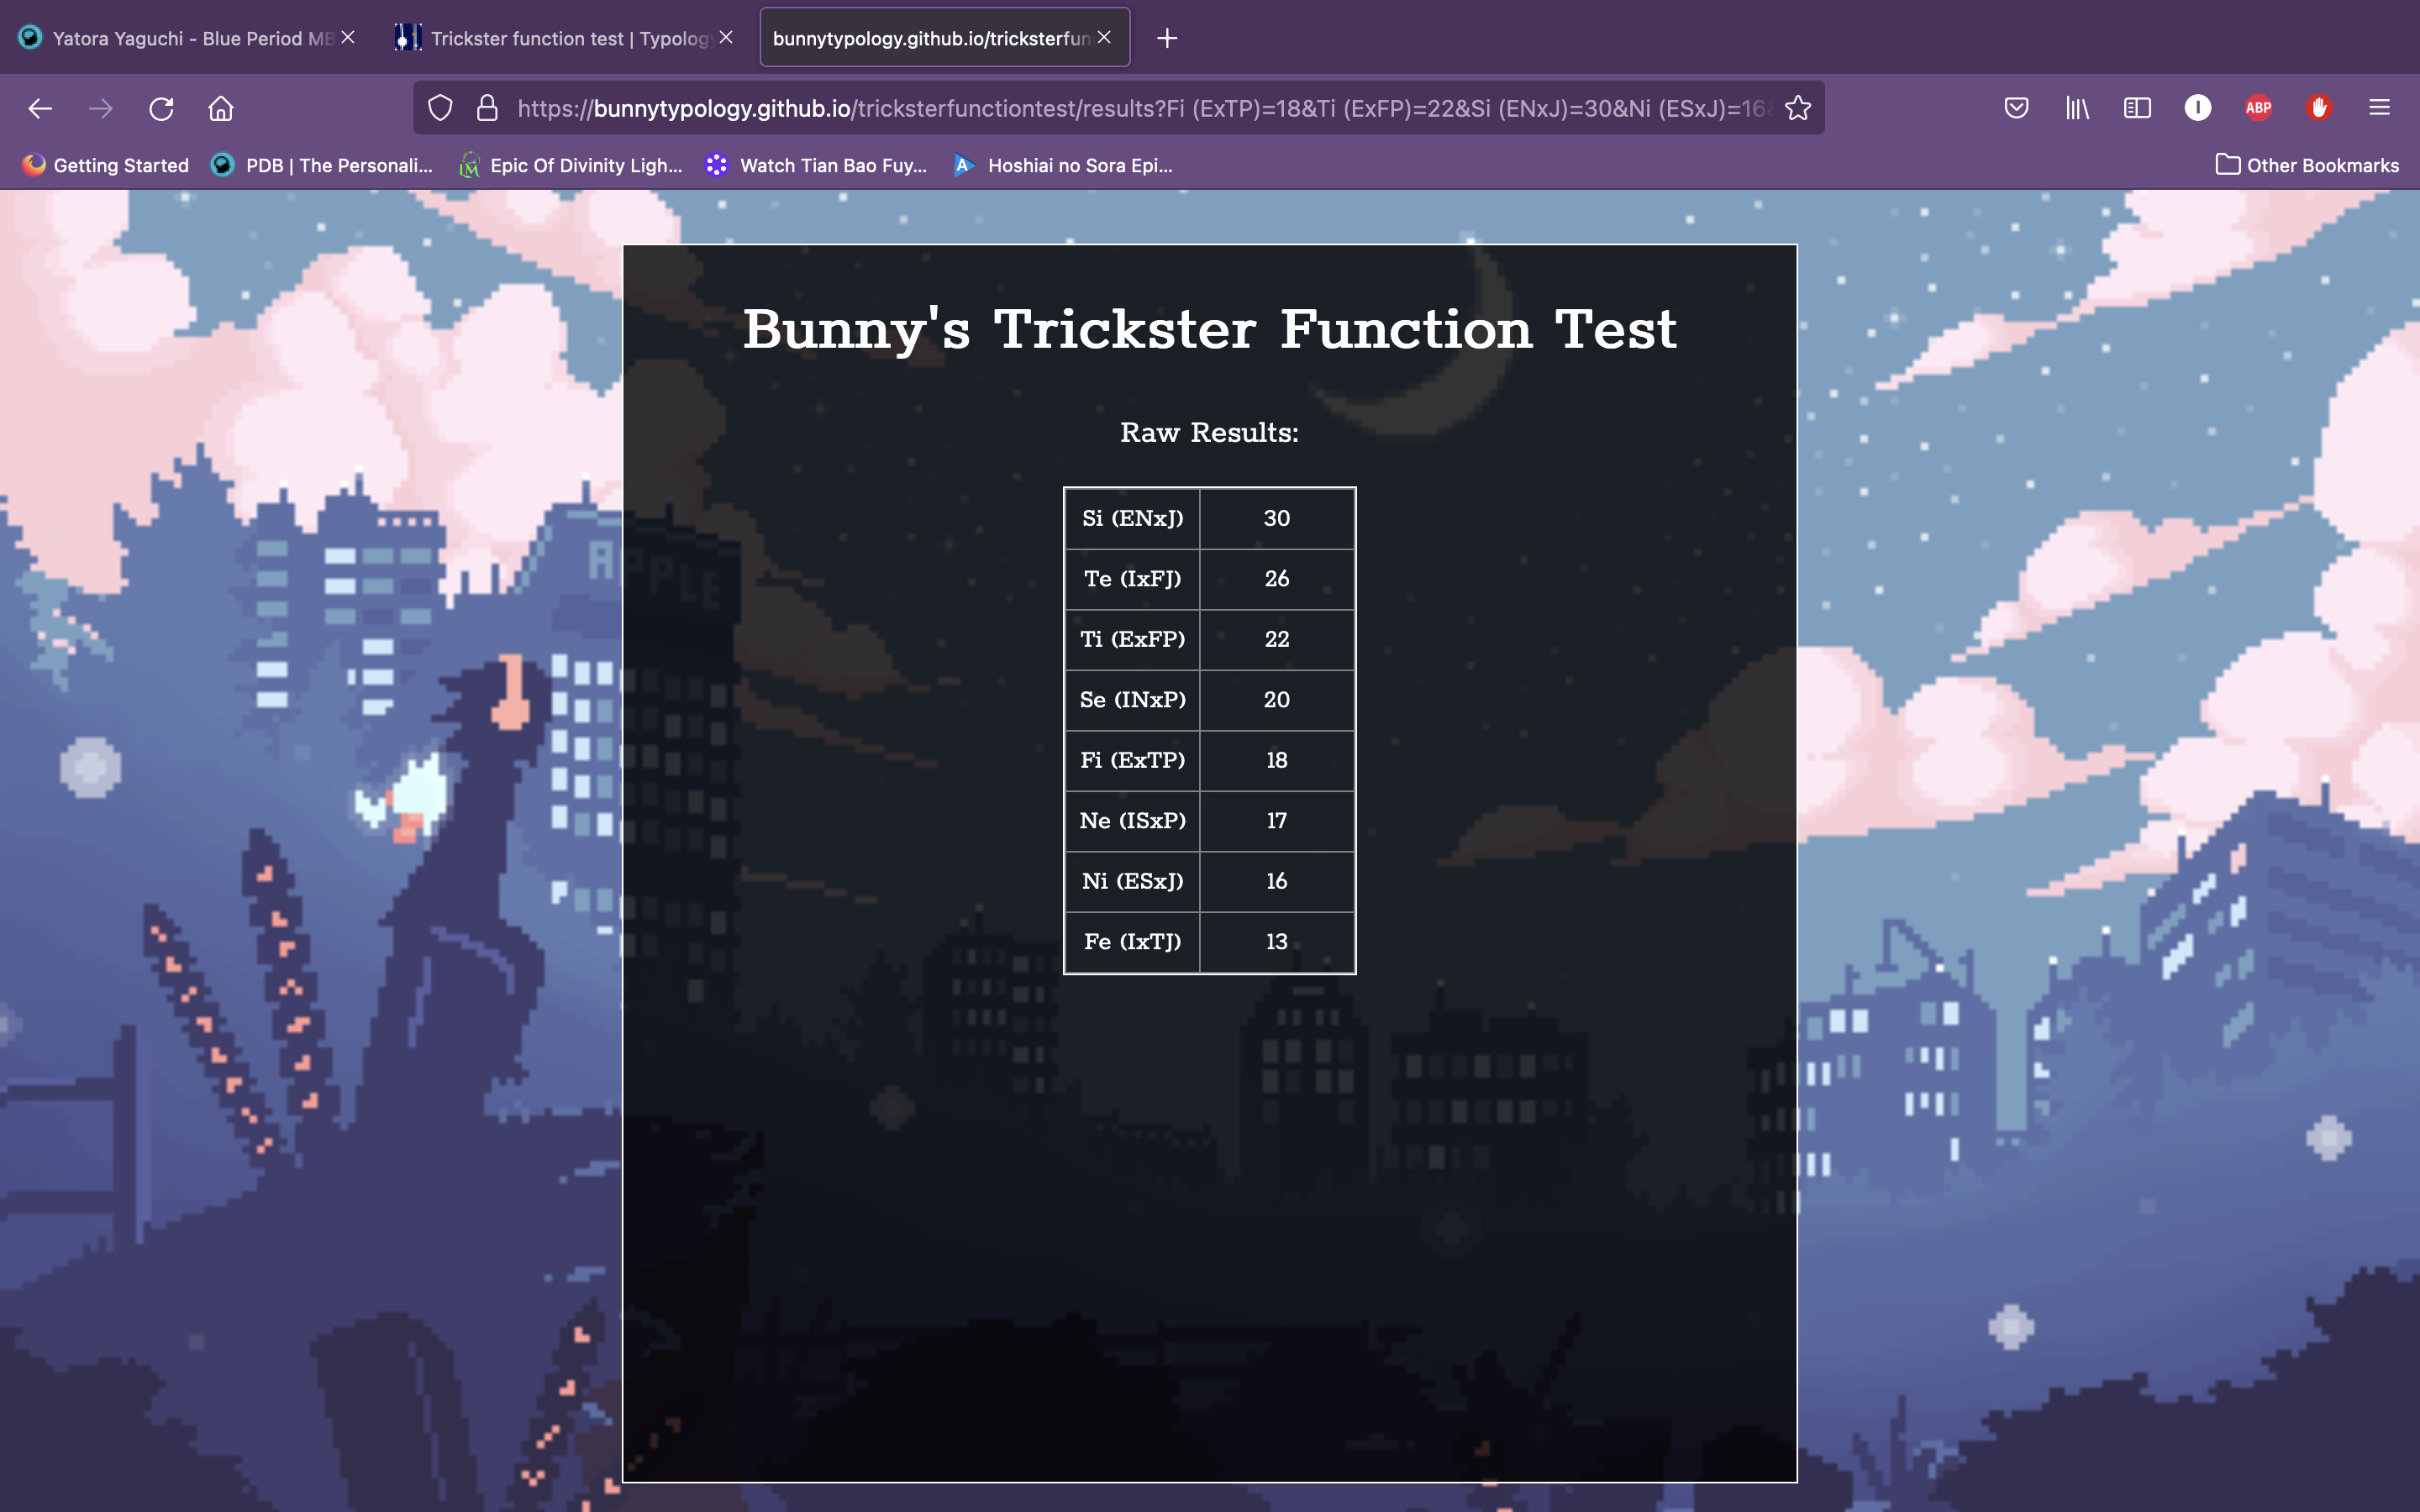
Task: Close the bunnytypology results tab
Action: pos(1104,37)
